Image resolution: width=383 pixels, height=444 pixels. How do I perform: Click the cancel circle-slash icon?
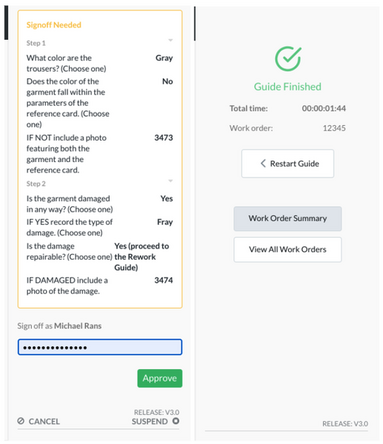tap(21, 421)
